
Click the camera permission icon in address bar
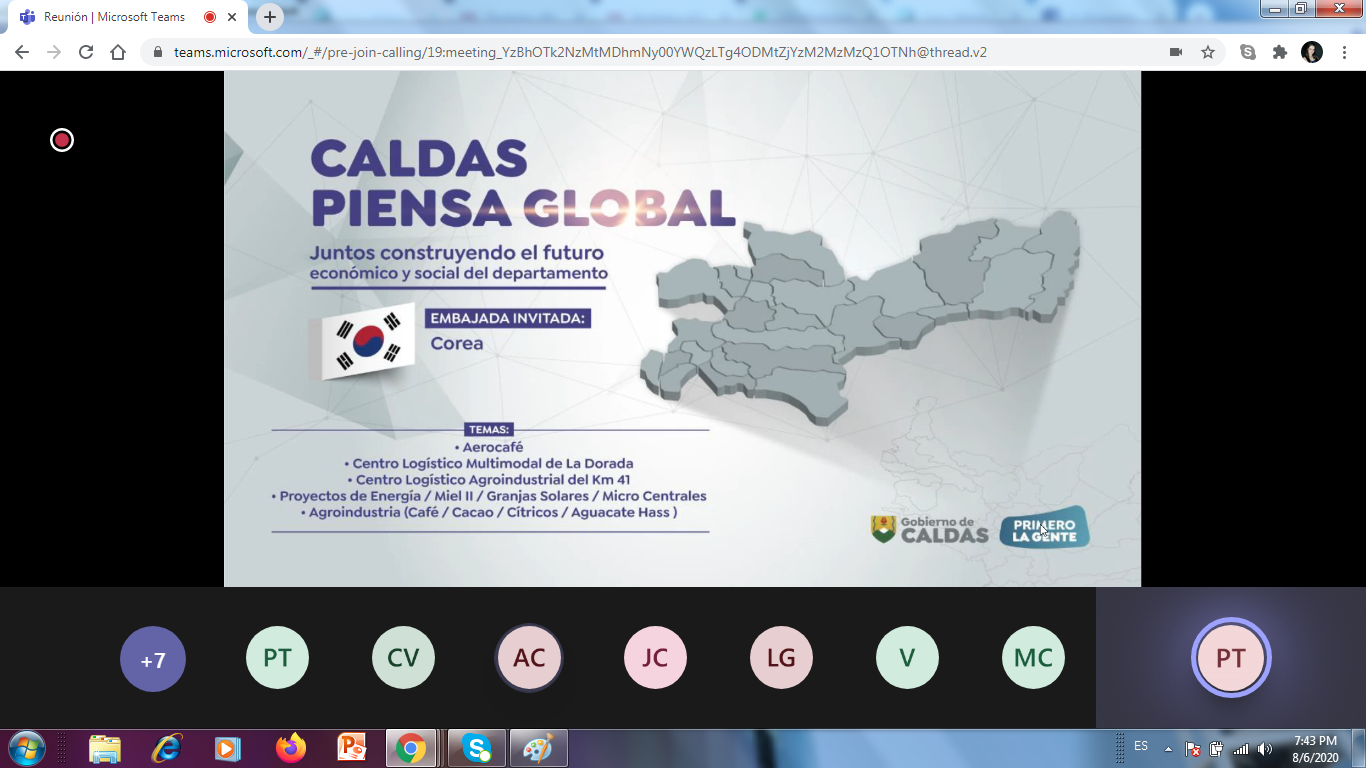click(1176, 52)
